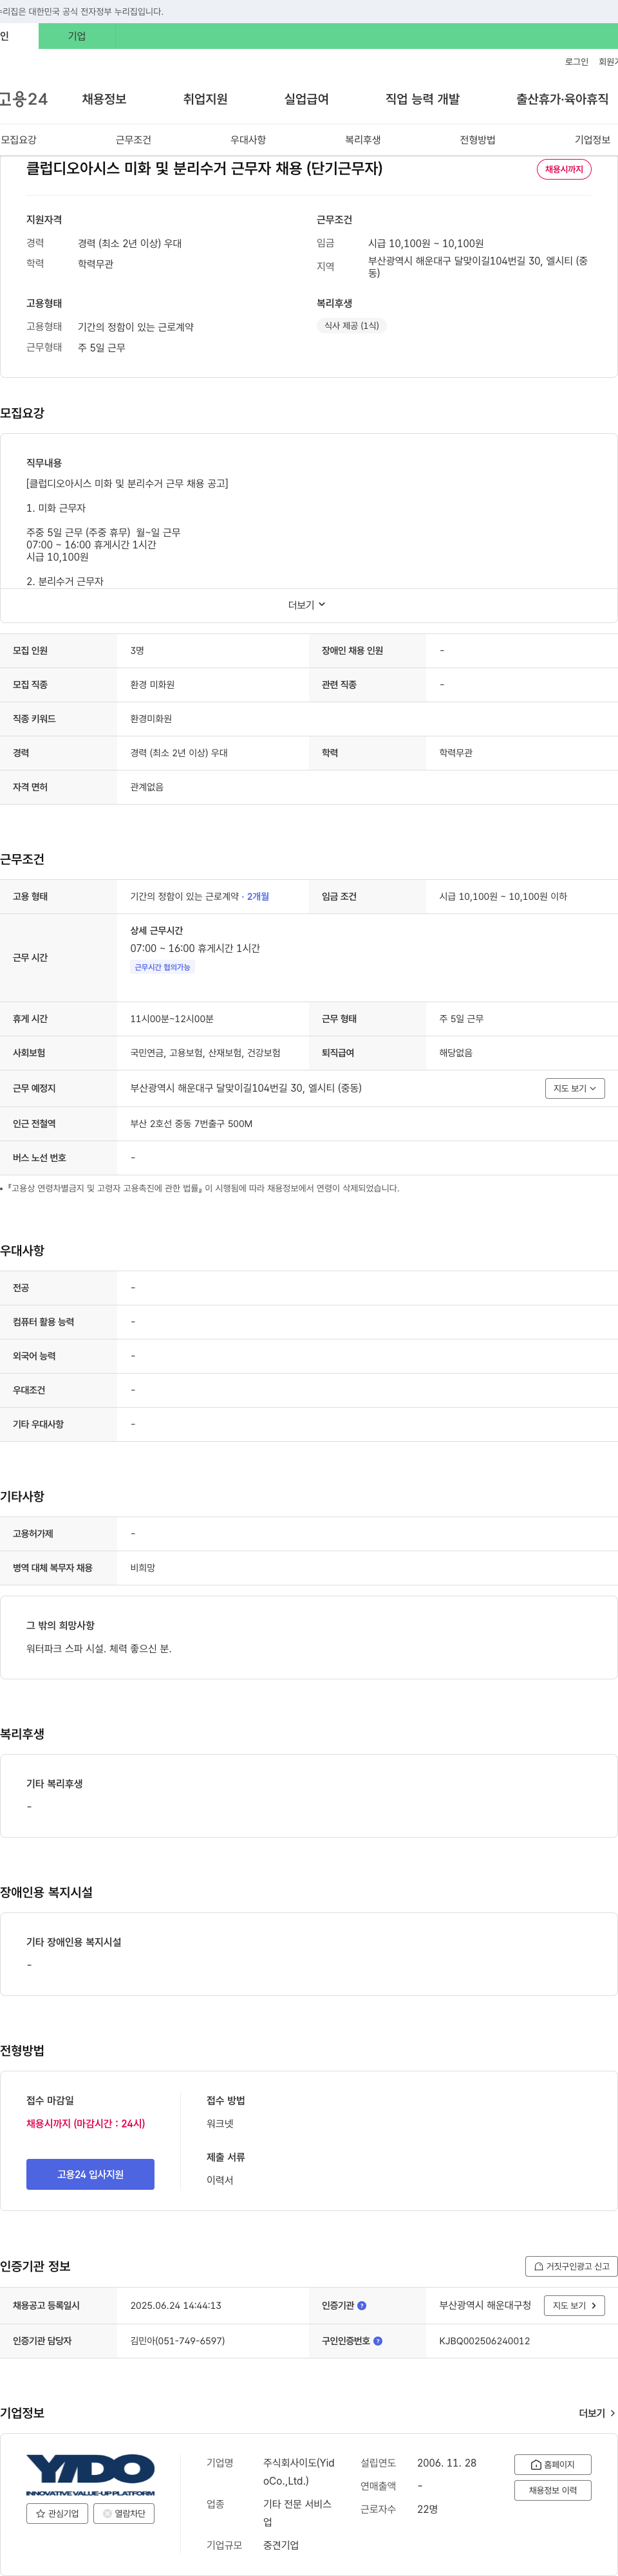
Task: Open 지도 보기 for 부산광역시 해운대구청
Action: coord(574,2305)
